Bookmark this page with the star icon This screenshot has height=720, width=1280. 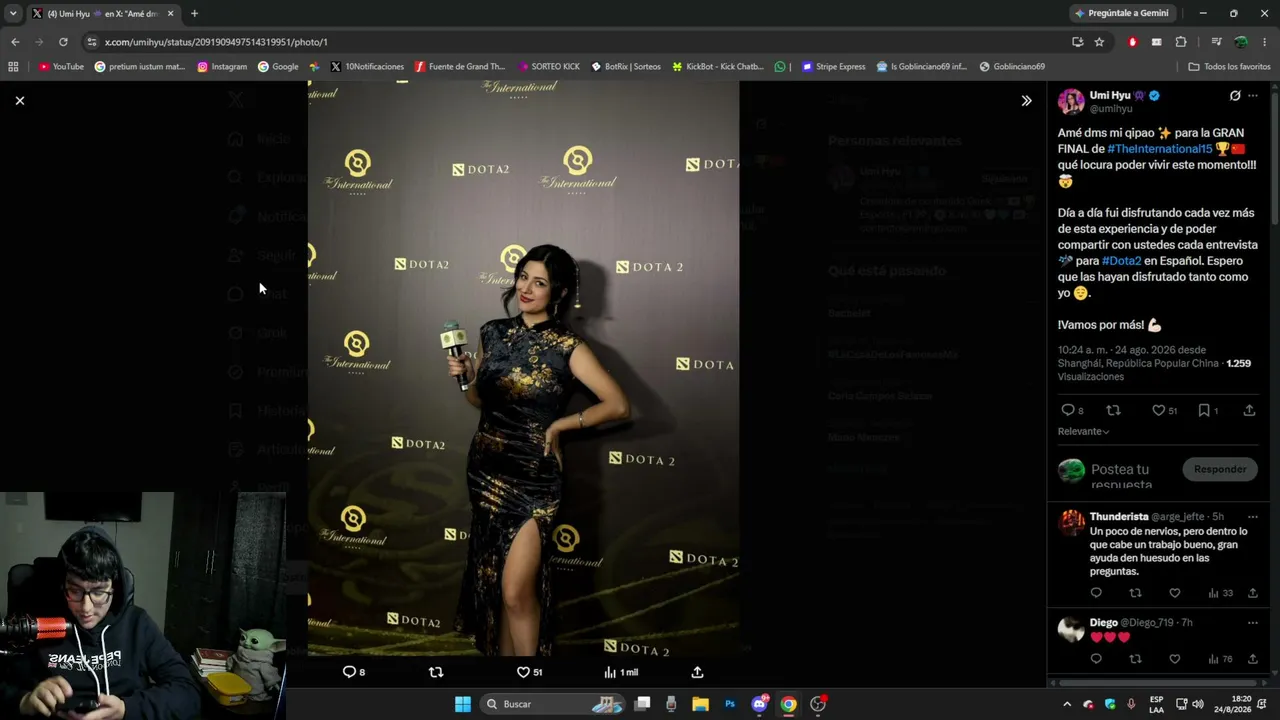(x=1099, y=42)
